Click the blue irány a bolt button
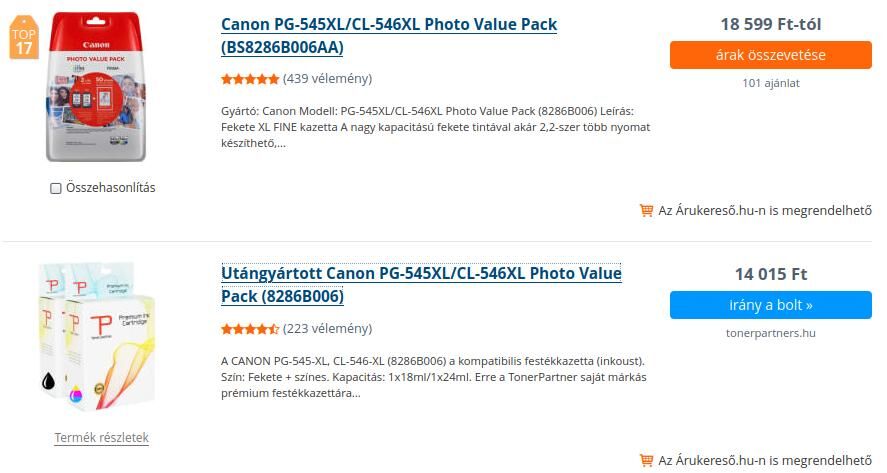This screenshot has width=887, height=473. (x=770, y=305)
